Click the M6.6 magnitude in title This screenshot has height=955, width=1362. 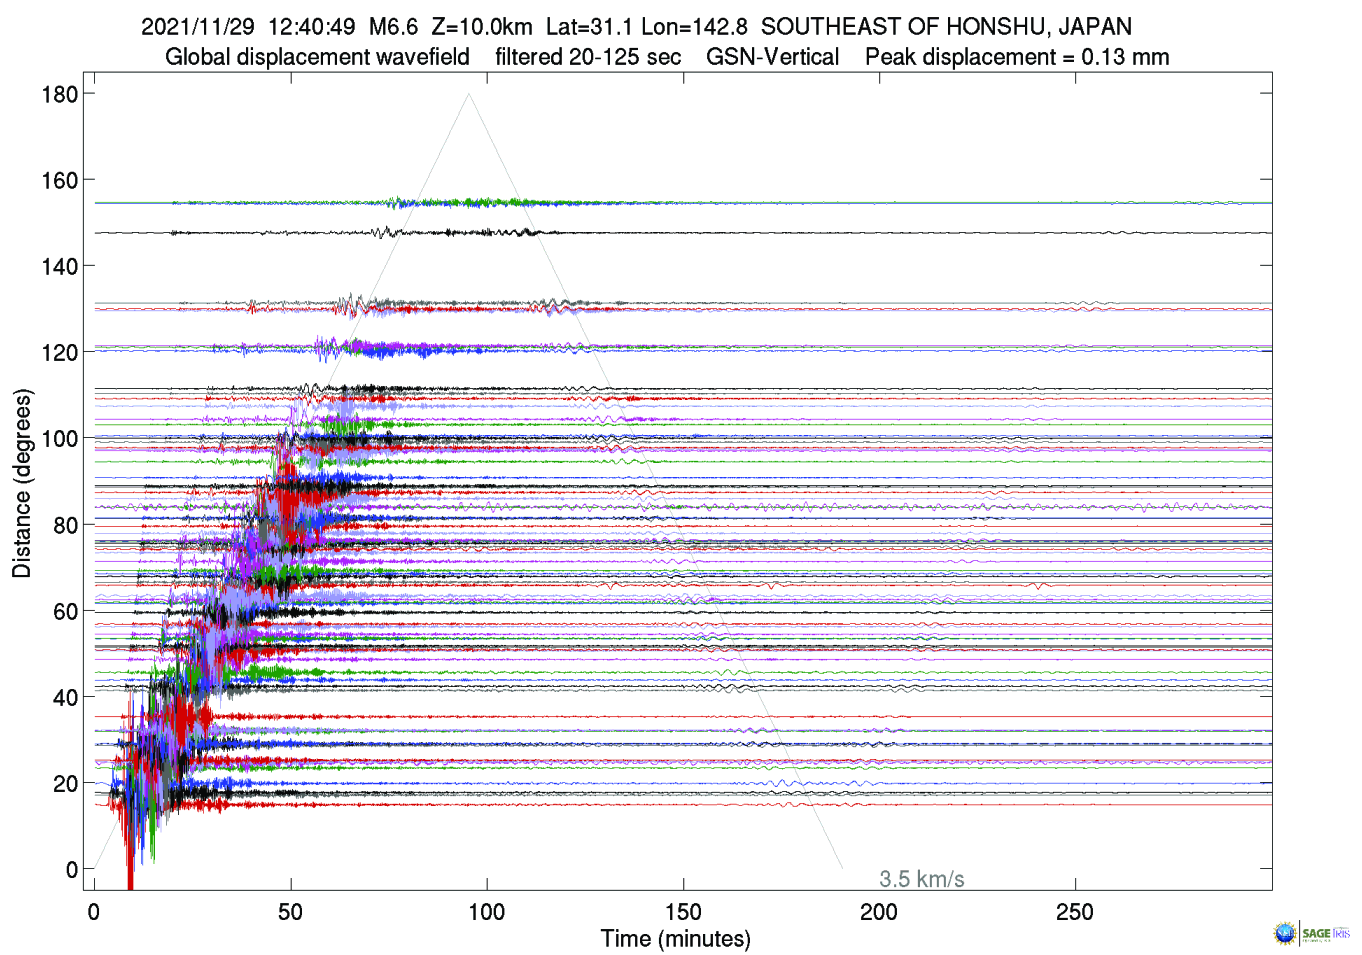393,27
